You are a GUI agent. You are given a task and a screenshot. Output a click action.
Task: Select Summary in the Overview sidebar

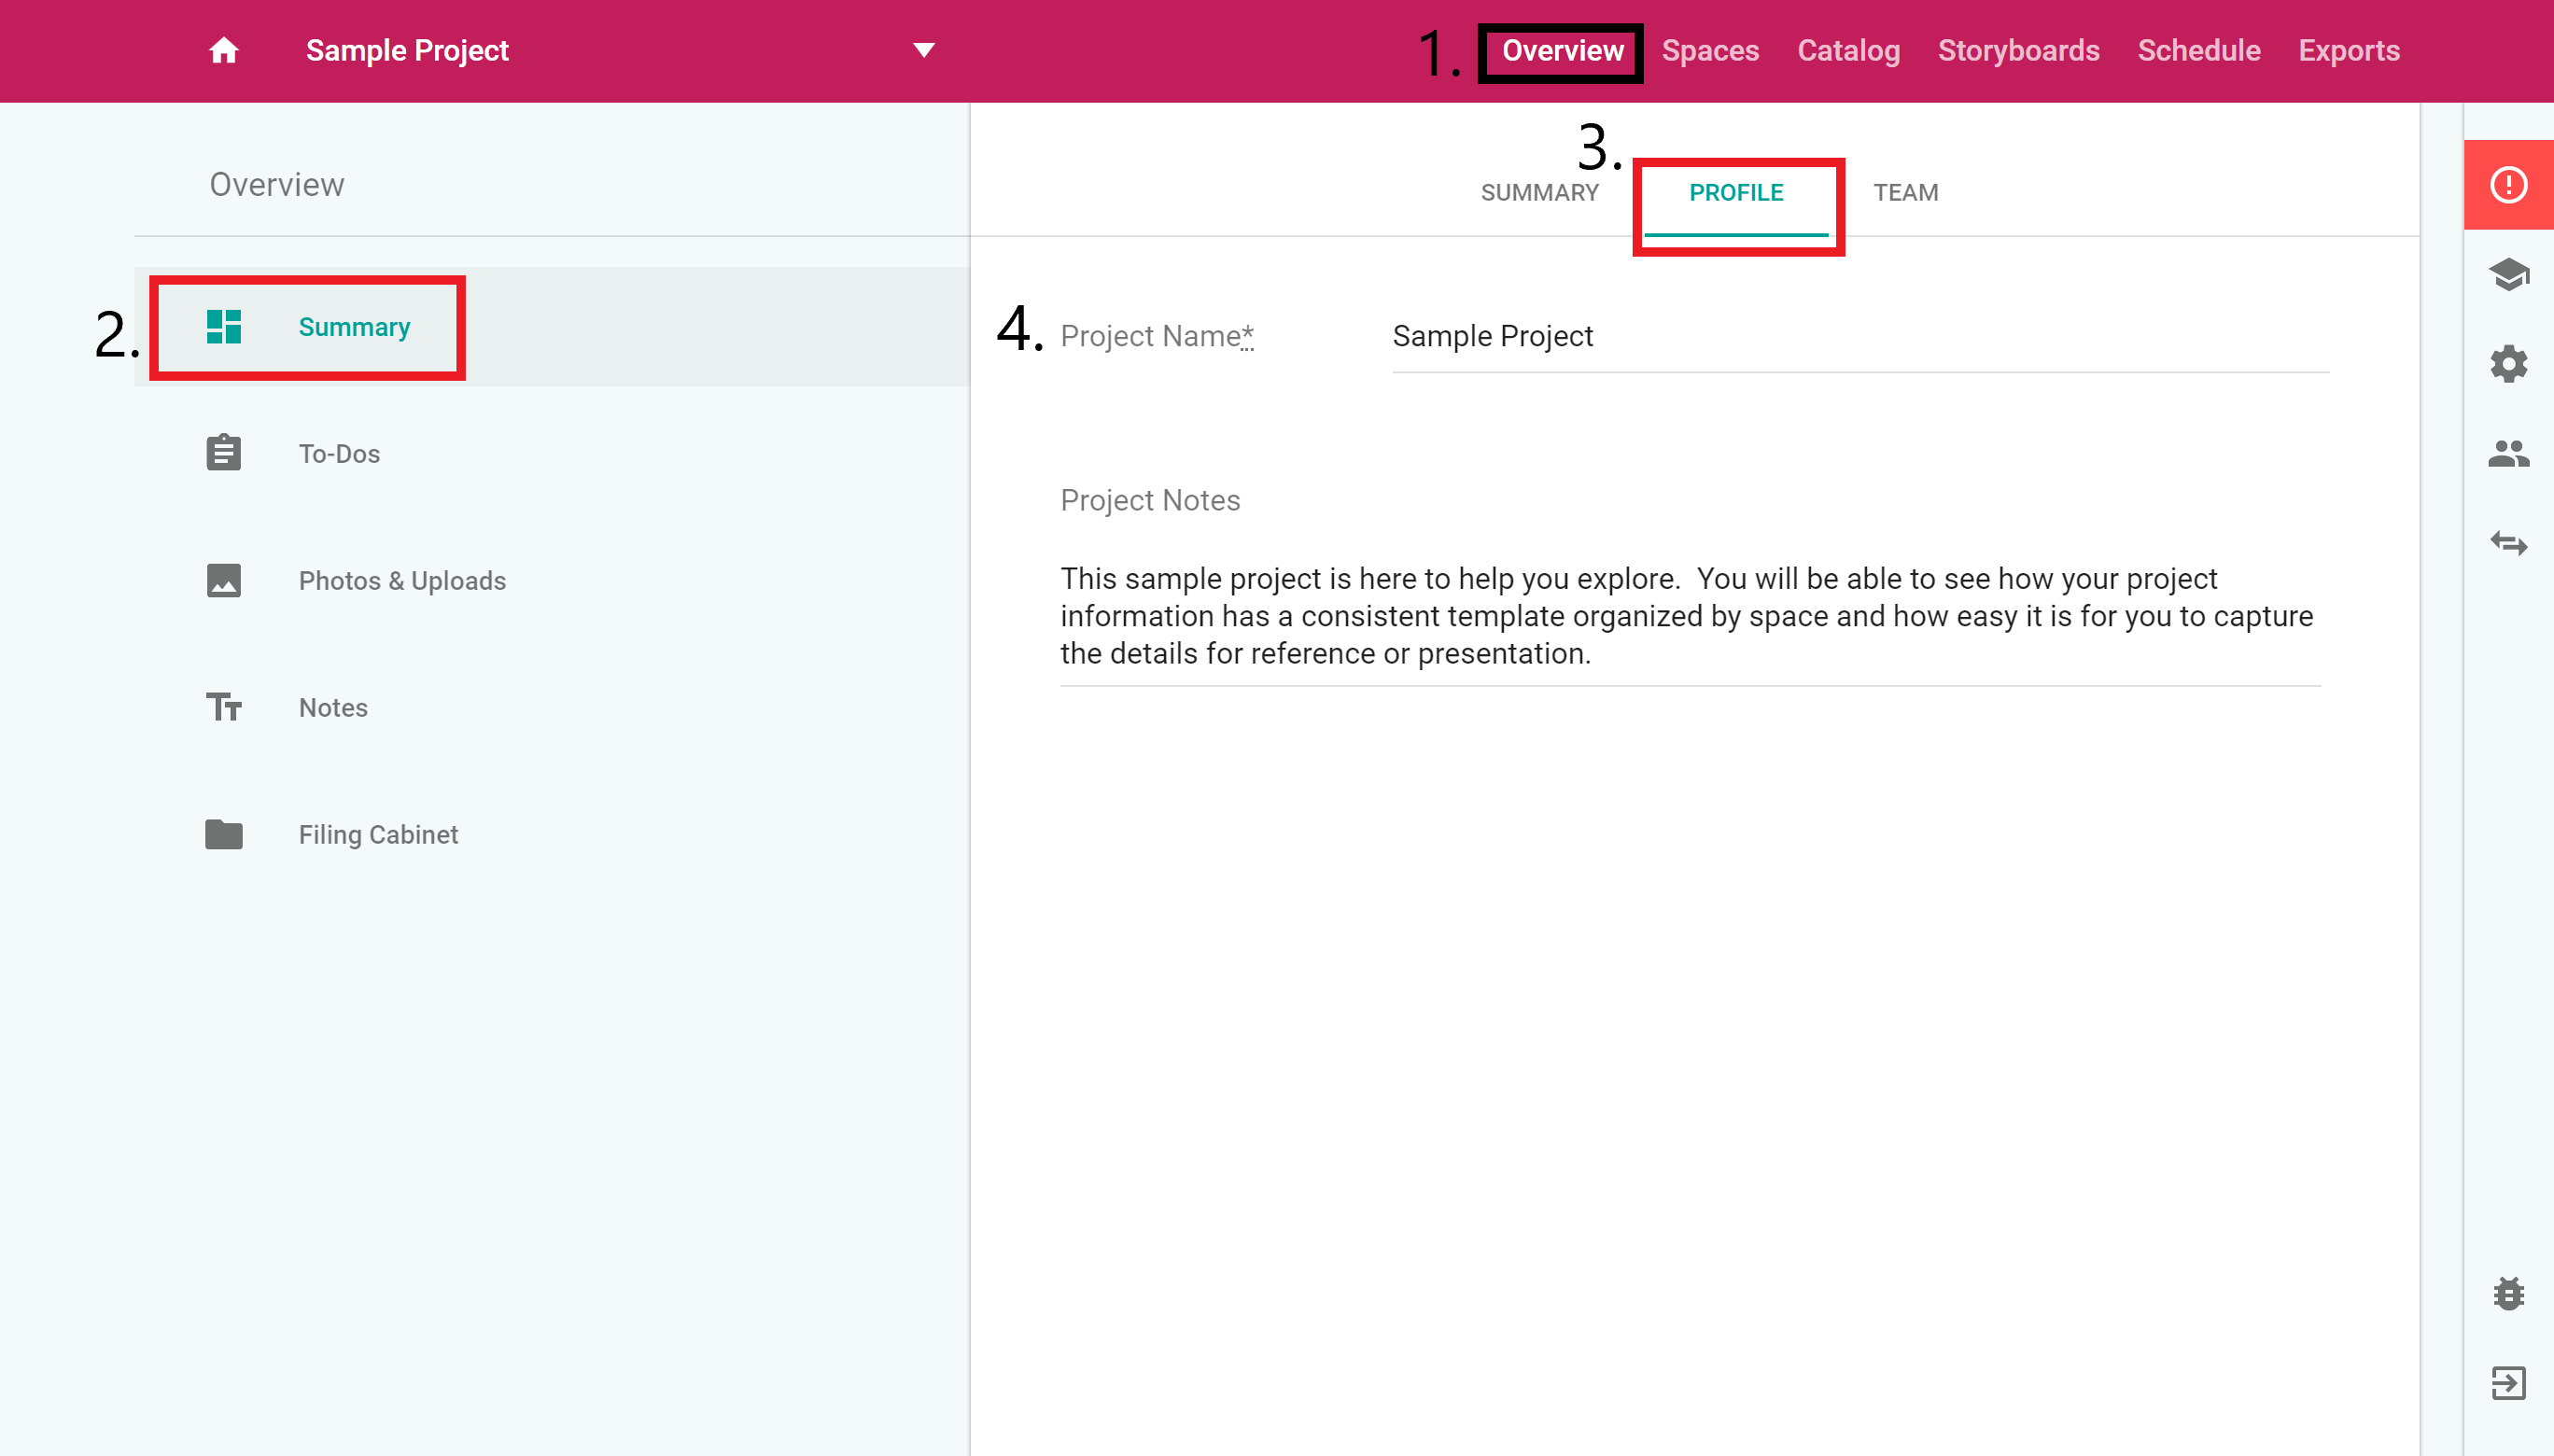click(552, 327)
